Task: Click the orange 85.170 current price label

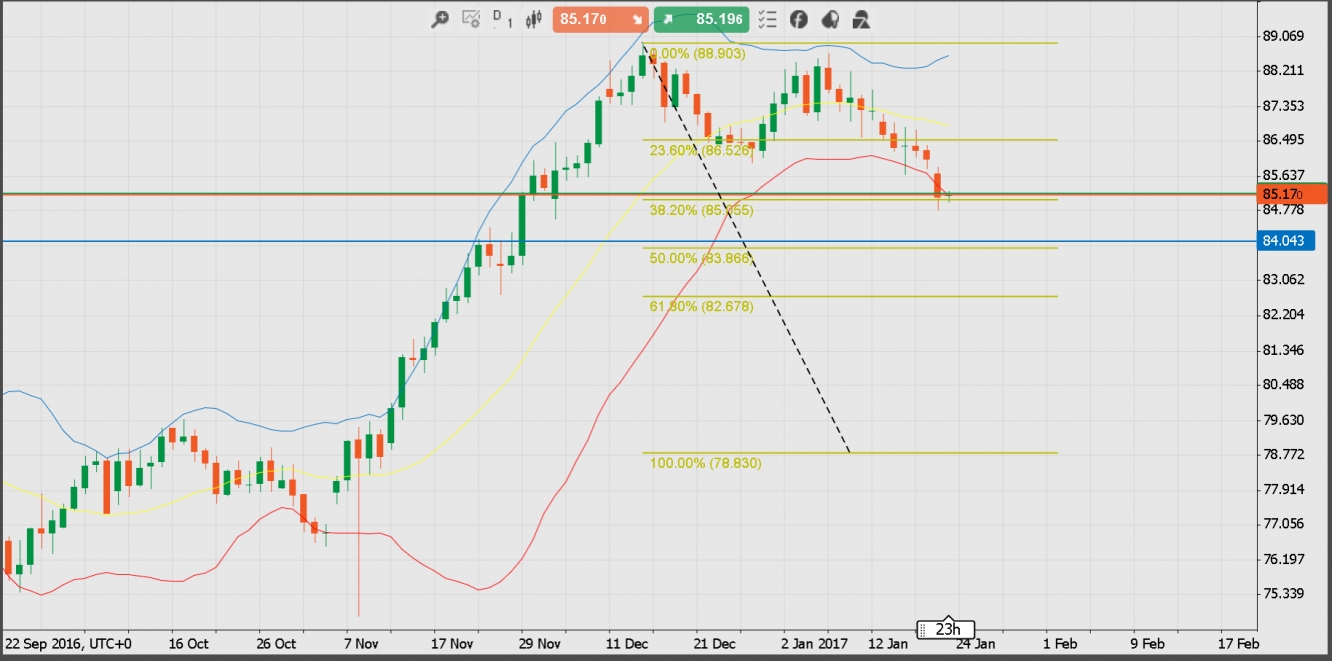Action: [x=1292, y=194]
